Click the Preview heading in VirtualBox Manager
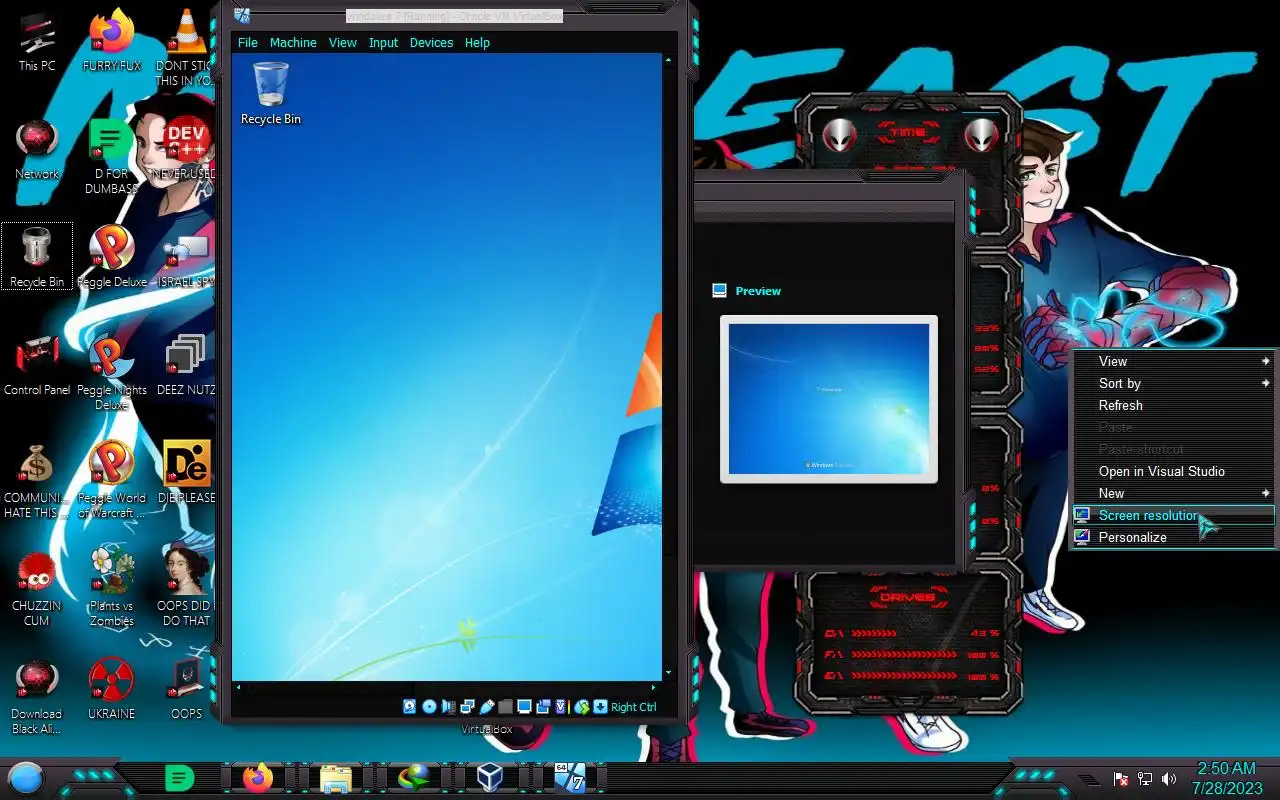This screenshot has width=1280, height=800. pyautogui.click(x=758, y=291)
